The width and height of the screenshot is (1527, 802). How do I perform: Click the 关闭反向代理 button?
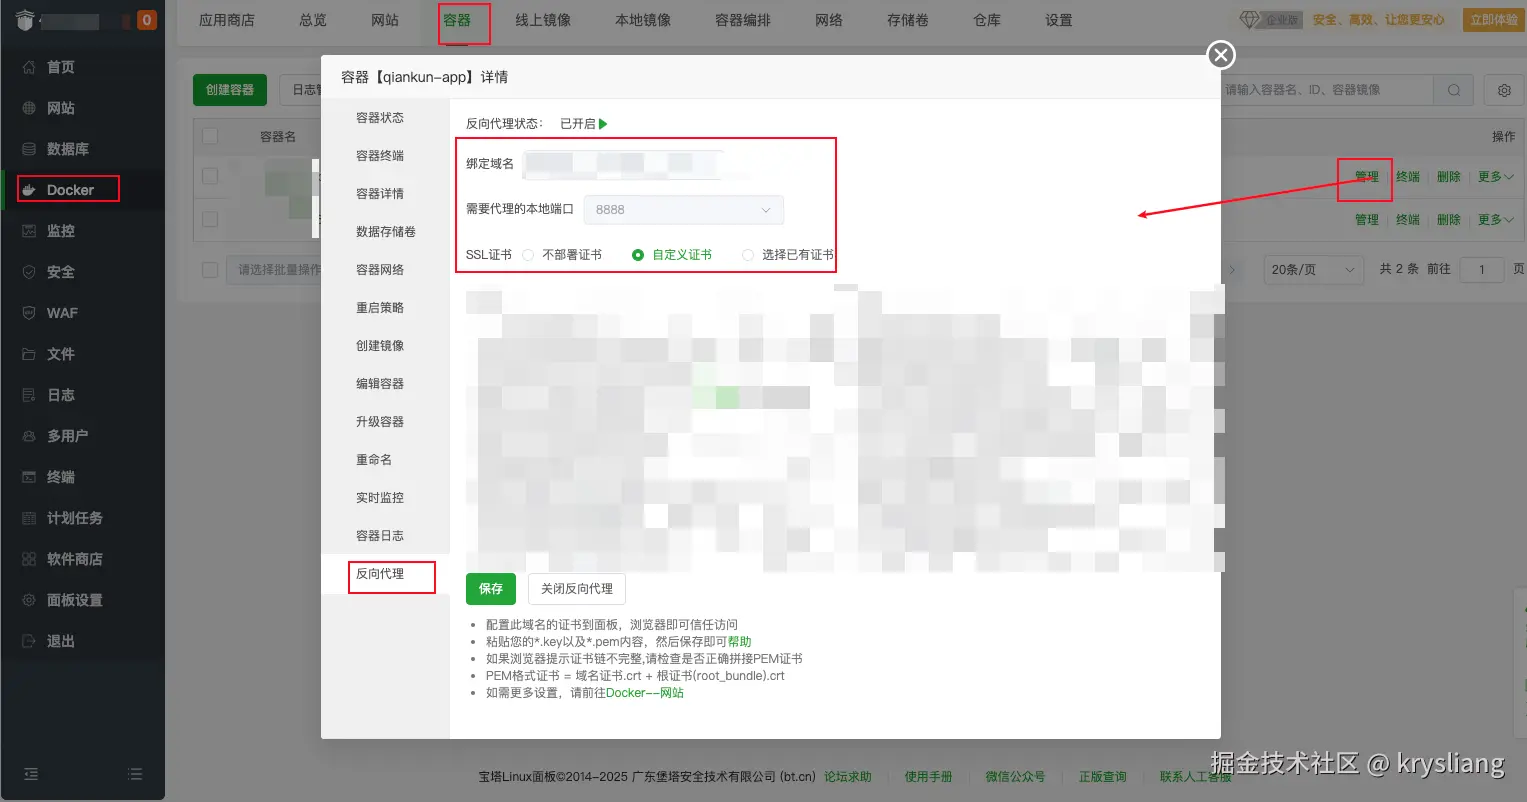(577, 589)
